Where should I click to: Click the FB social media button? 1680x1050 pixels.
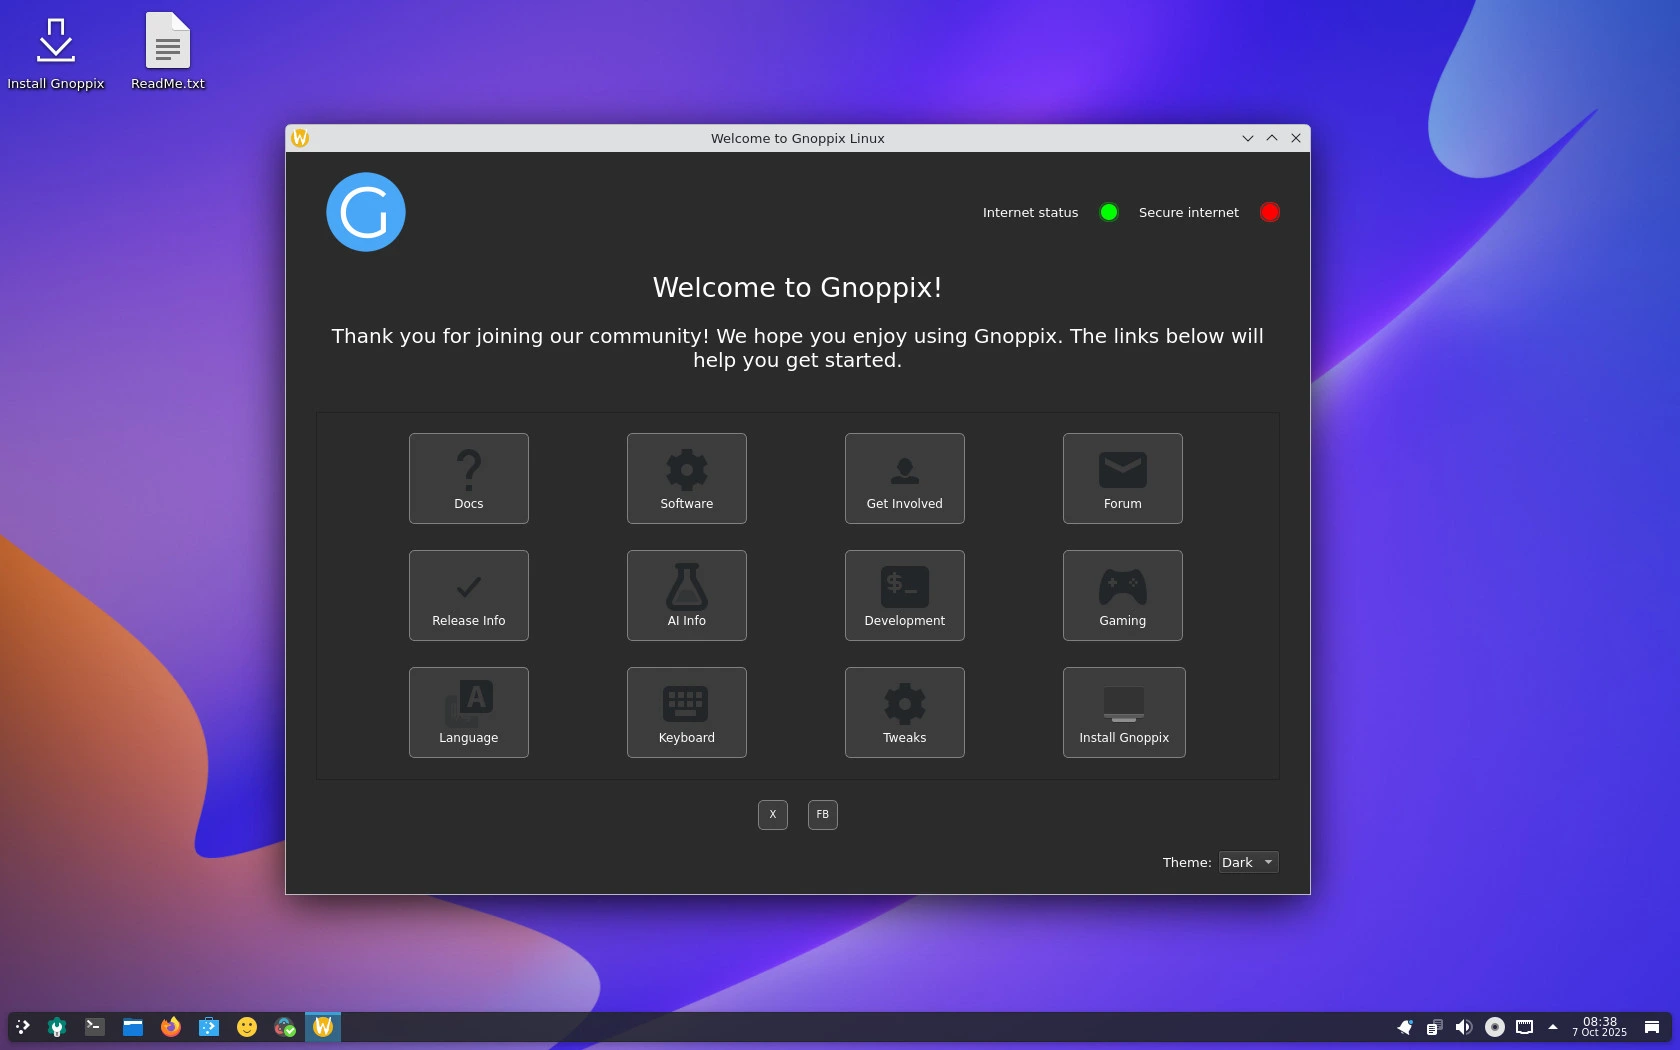pos(822,815)
